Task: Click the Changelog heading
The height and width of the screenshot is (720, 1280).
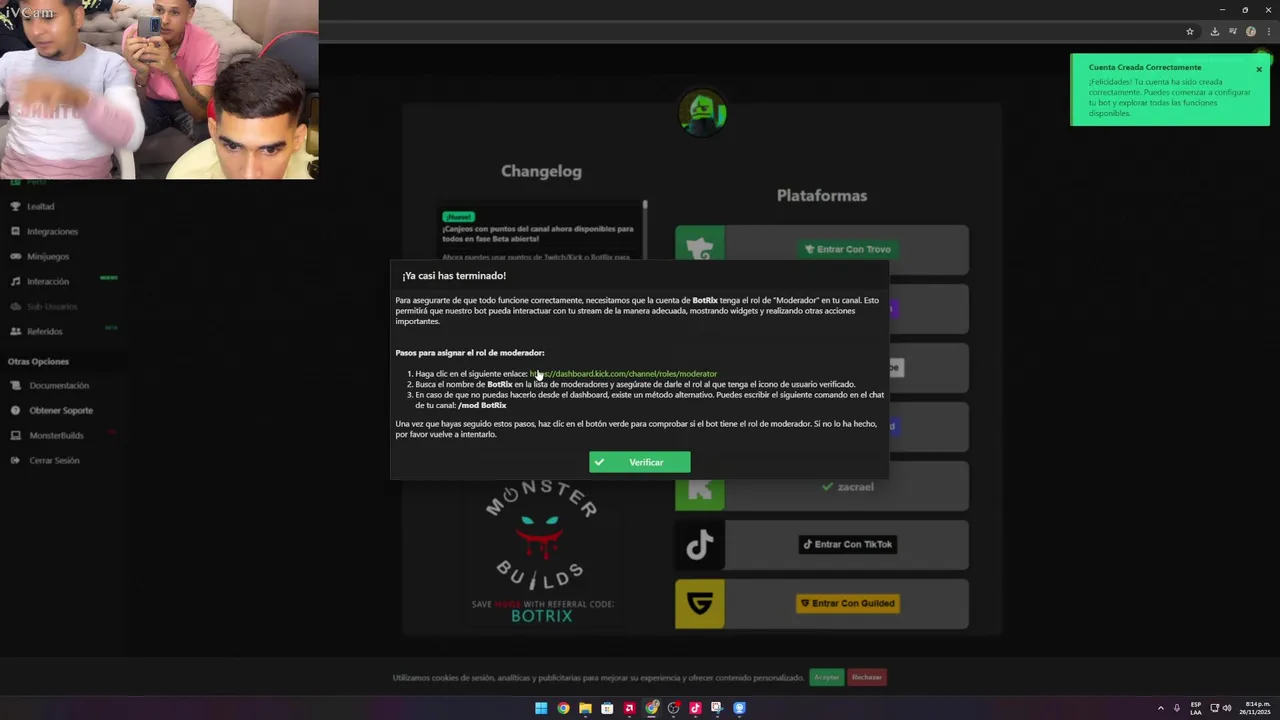Action: point(541,171)
